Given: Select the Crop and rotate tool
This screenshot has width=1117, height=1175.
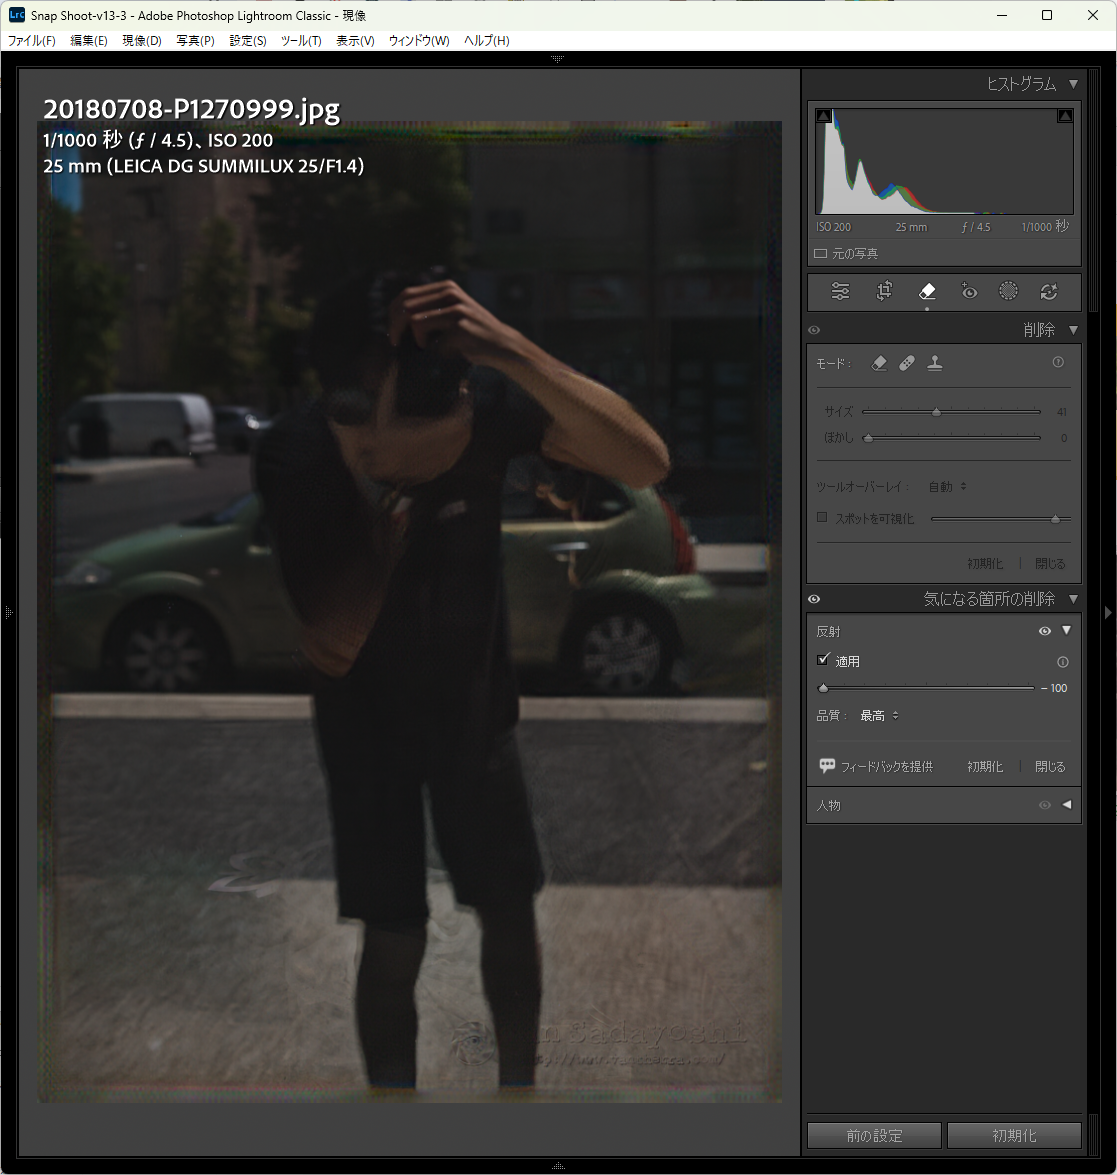Looking at the screenshot, I should [x=884, y=292].
